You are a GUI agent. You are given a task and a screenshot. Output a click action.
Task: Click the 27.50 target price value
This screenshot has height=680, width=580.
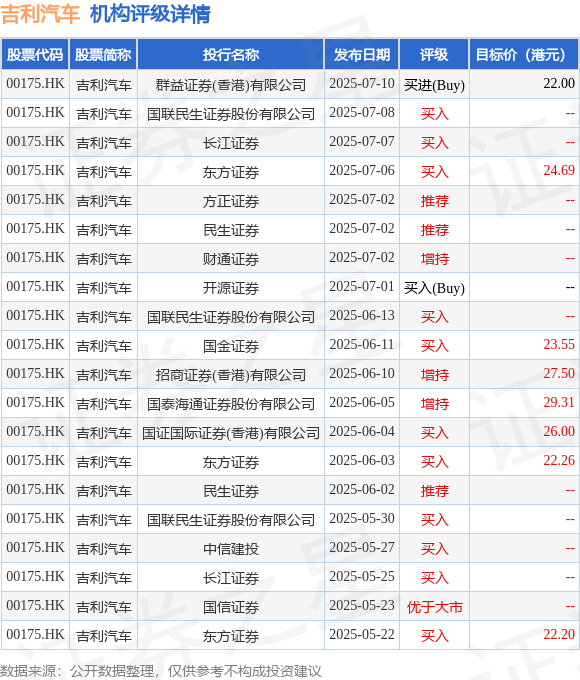[x=559, y=373]
